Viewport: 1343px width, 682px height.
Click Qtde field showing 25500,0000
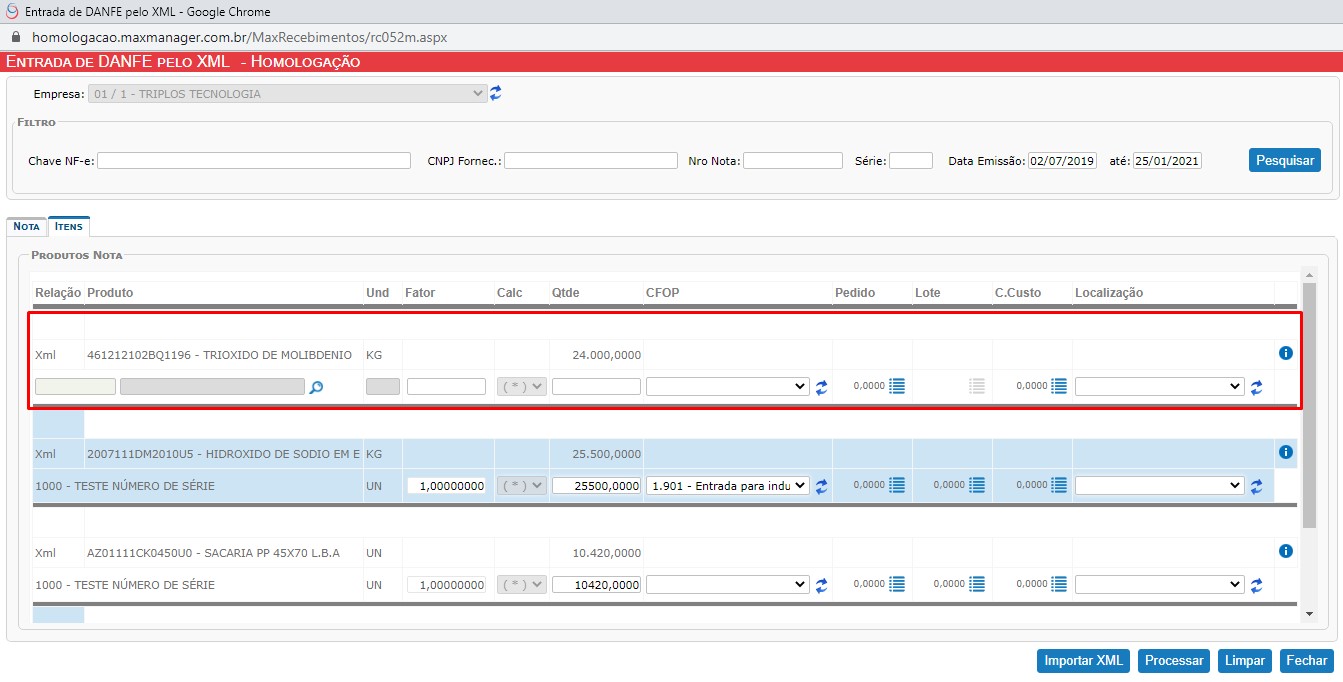(x=596, y=486)
